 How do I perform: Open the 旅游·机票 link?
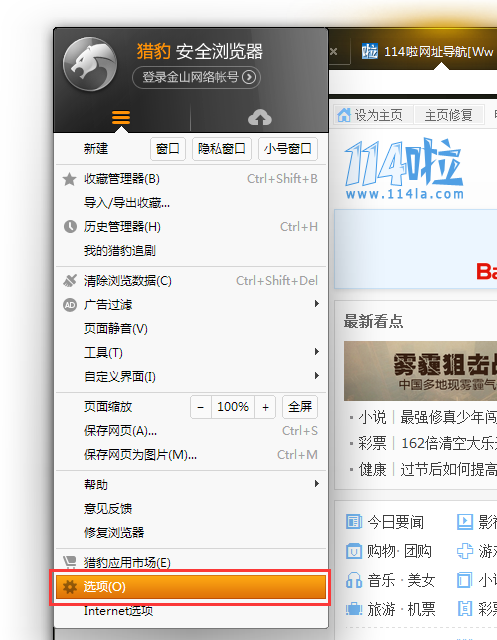[401, 609]
